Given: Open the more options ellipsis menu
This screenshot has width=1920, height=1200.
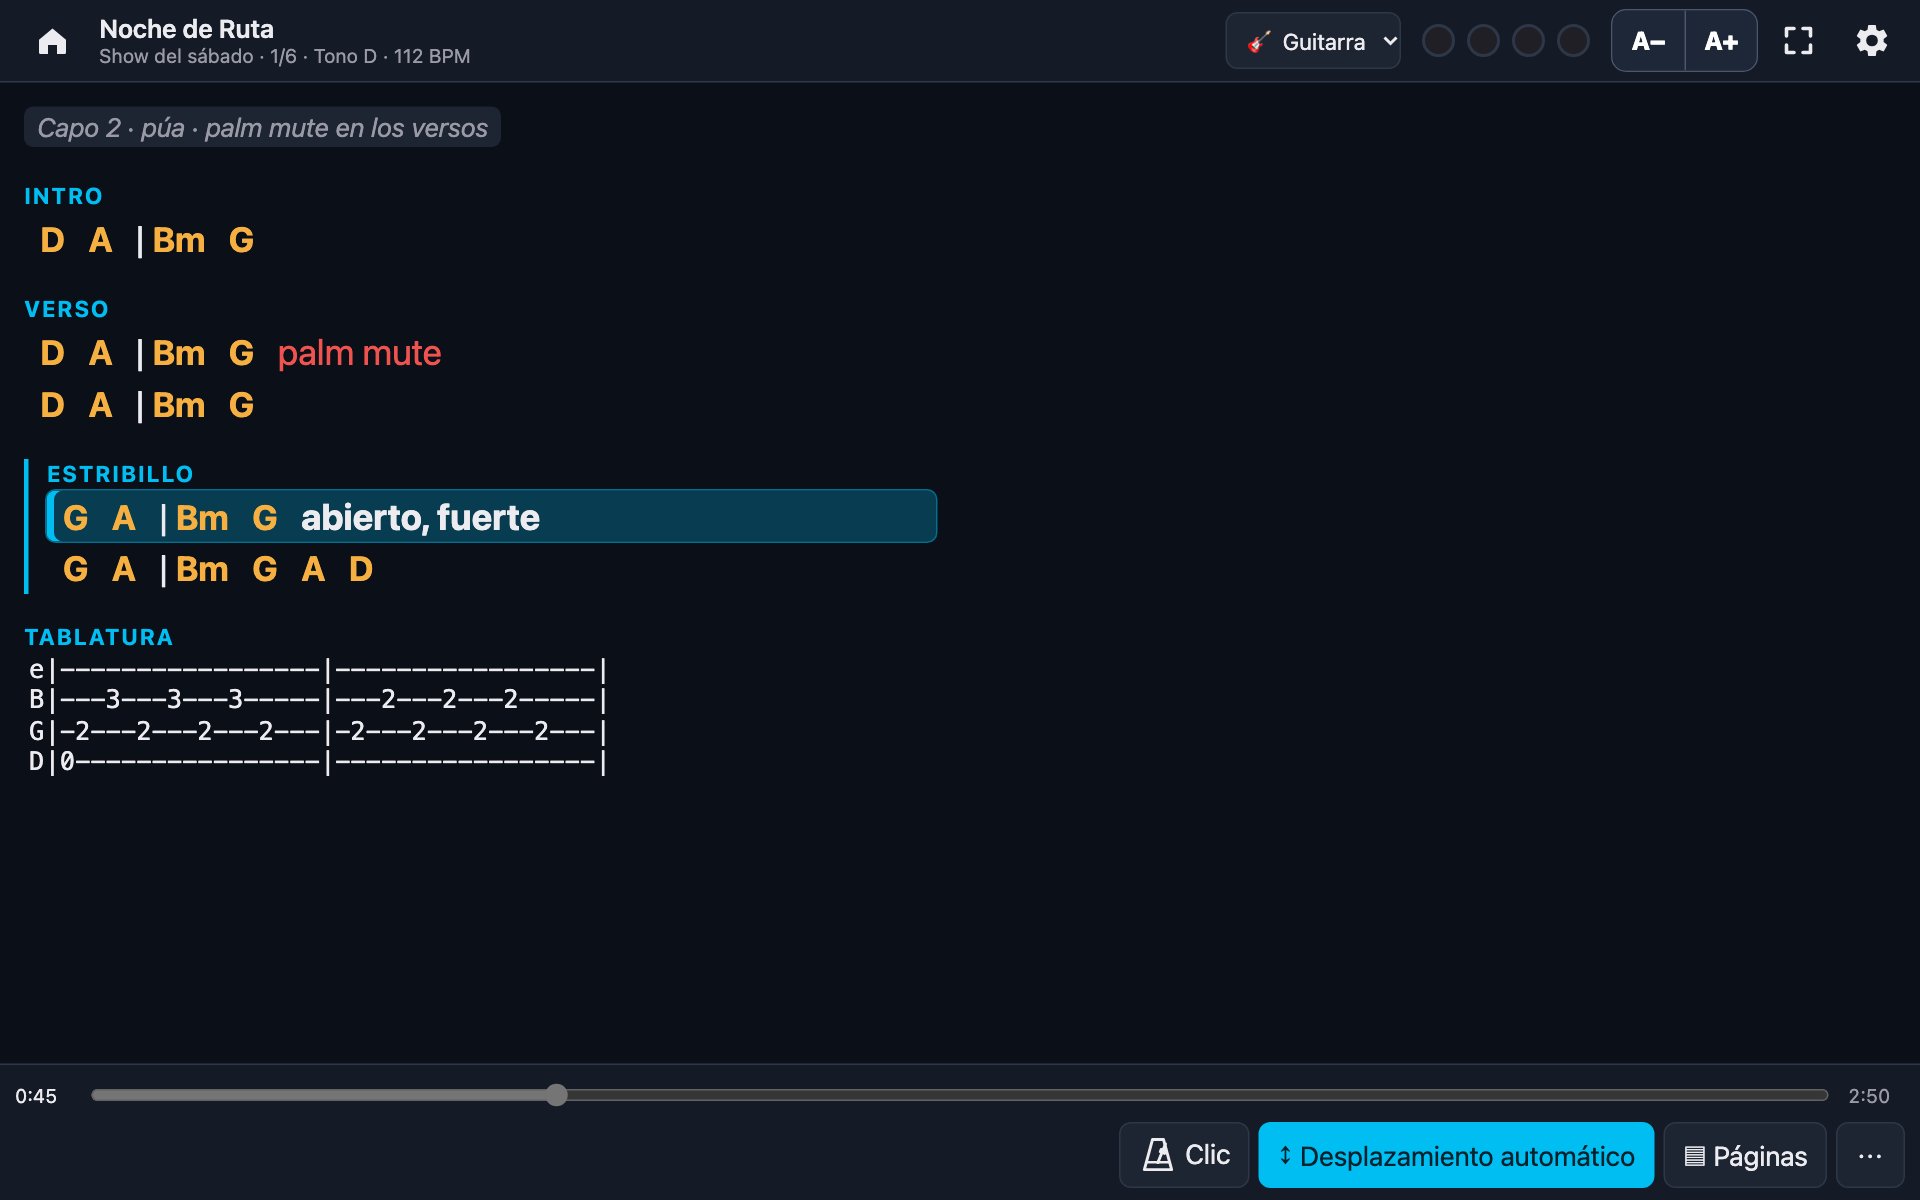Looking at the screenshot, I should click(x=1870, y=1155).
